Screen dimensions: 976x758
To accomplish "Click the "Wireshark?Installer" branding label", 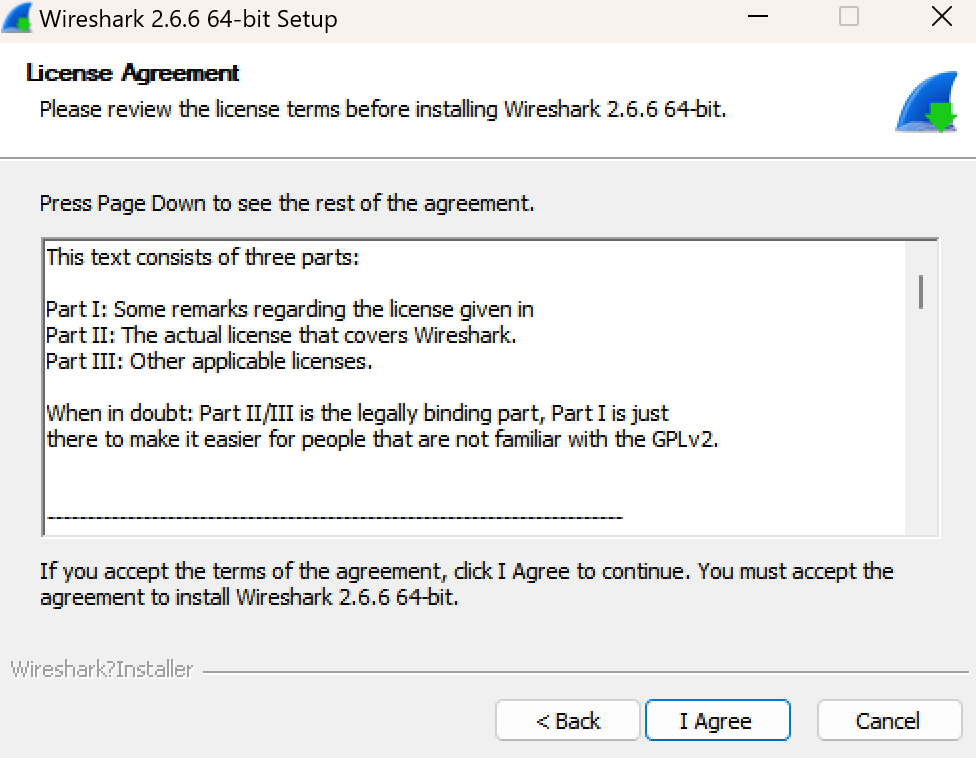I will click(102, 670).
